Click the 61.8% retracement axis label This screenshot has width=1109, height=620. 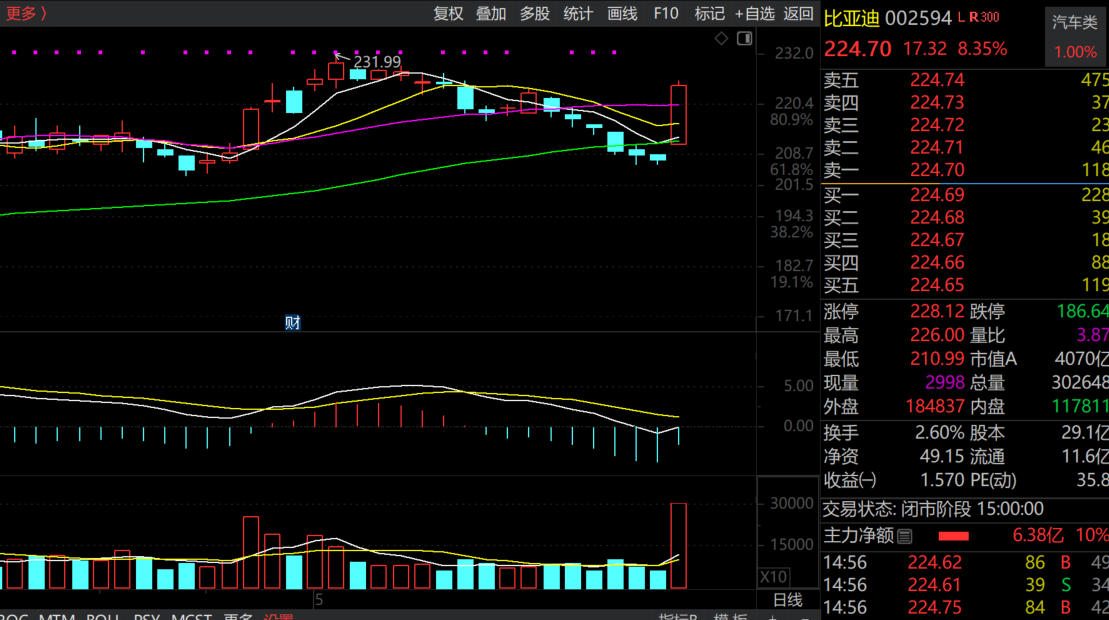(x=791, y=170)
